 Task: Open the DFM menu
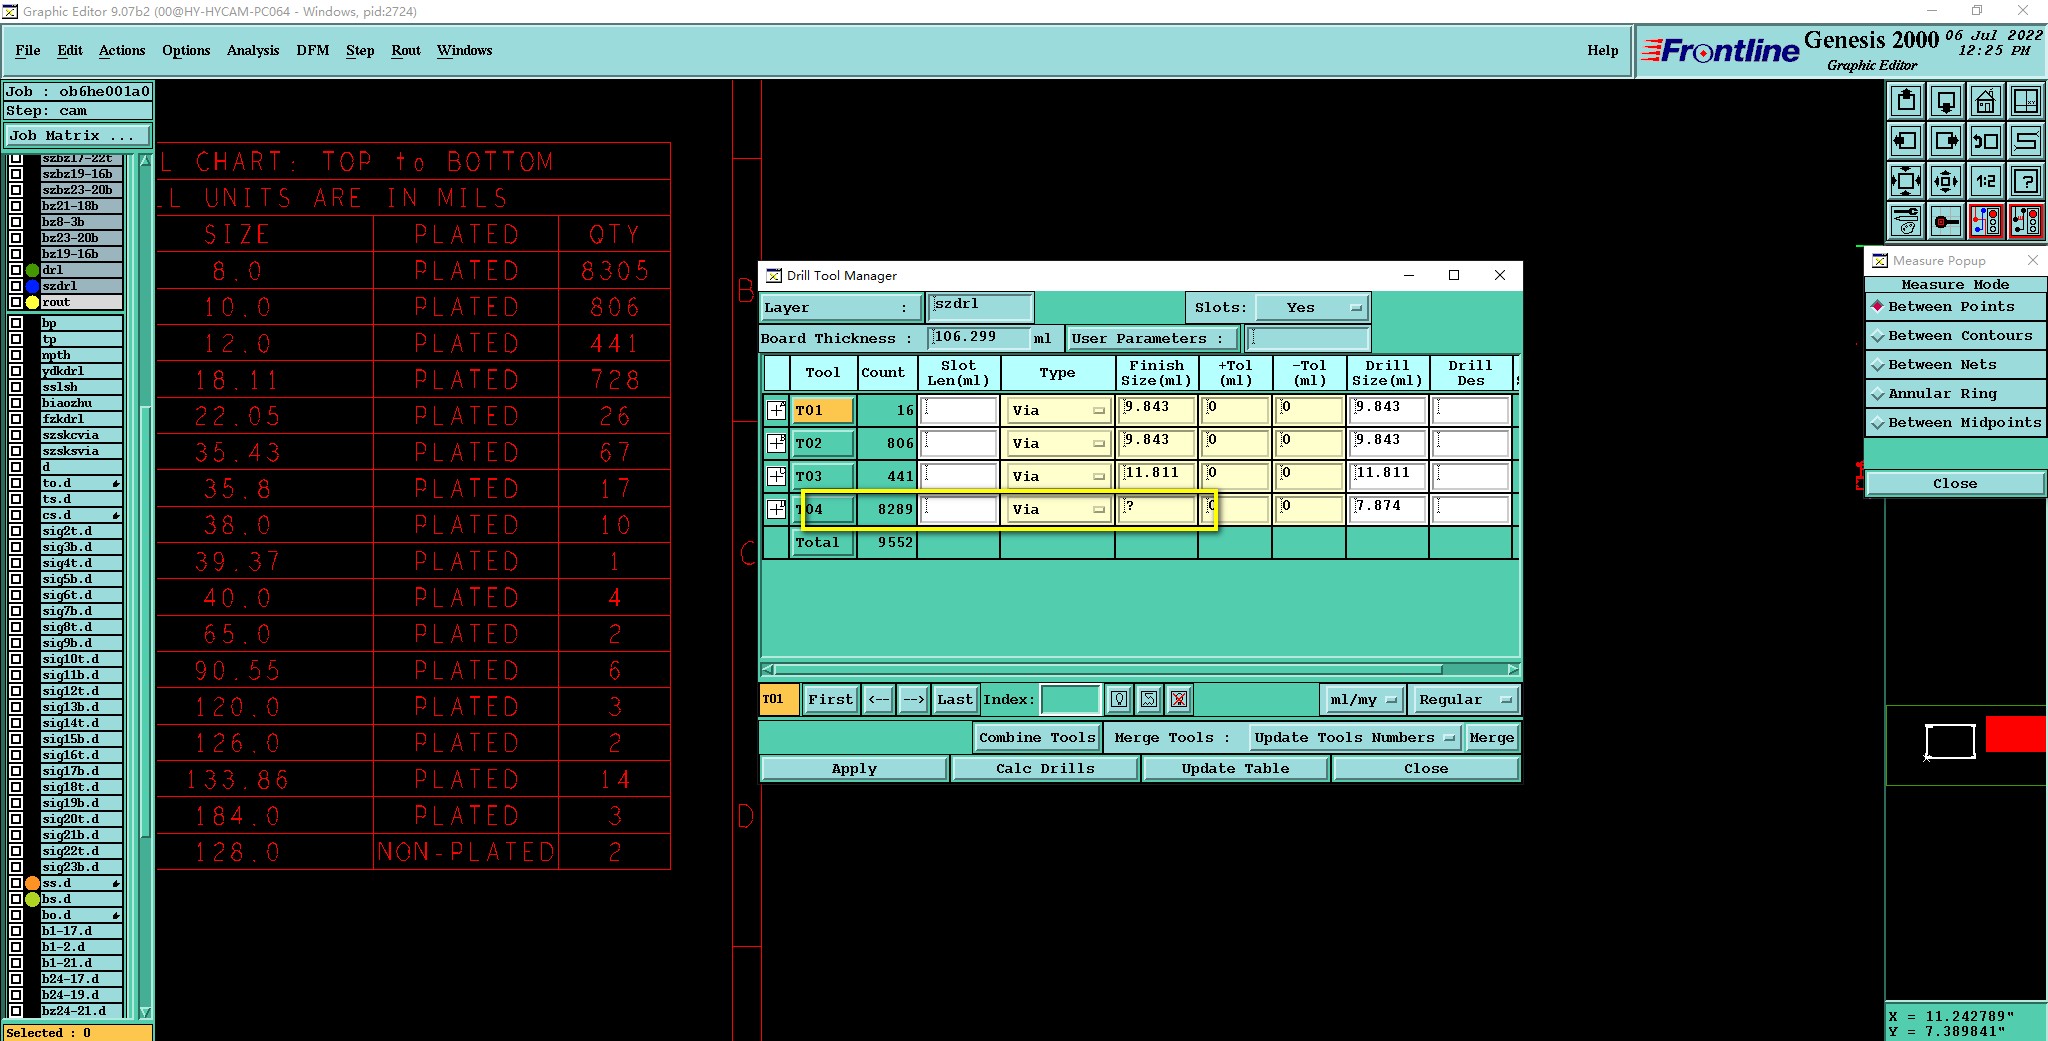tap(313, 50)
